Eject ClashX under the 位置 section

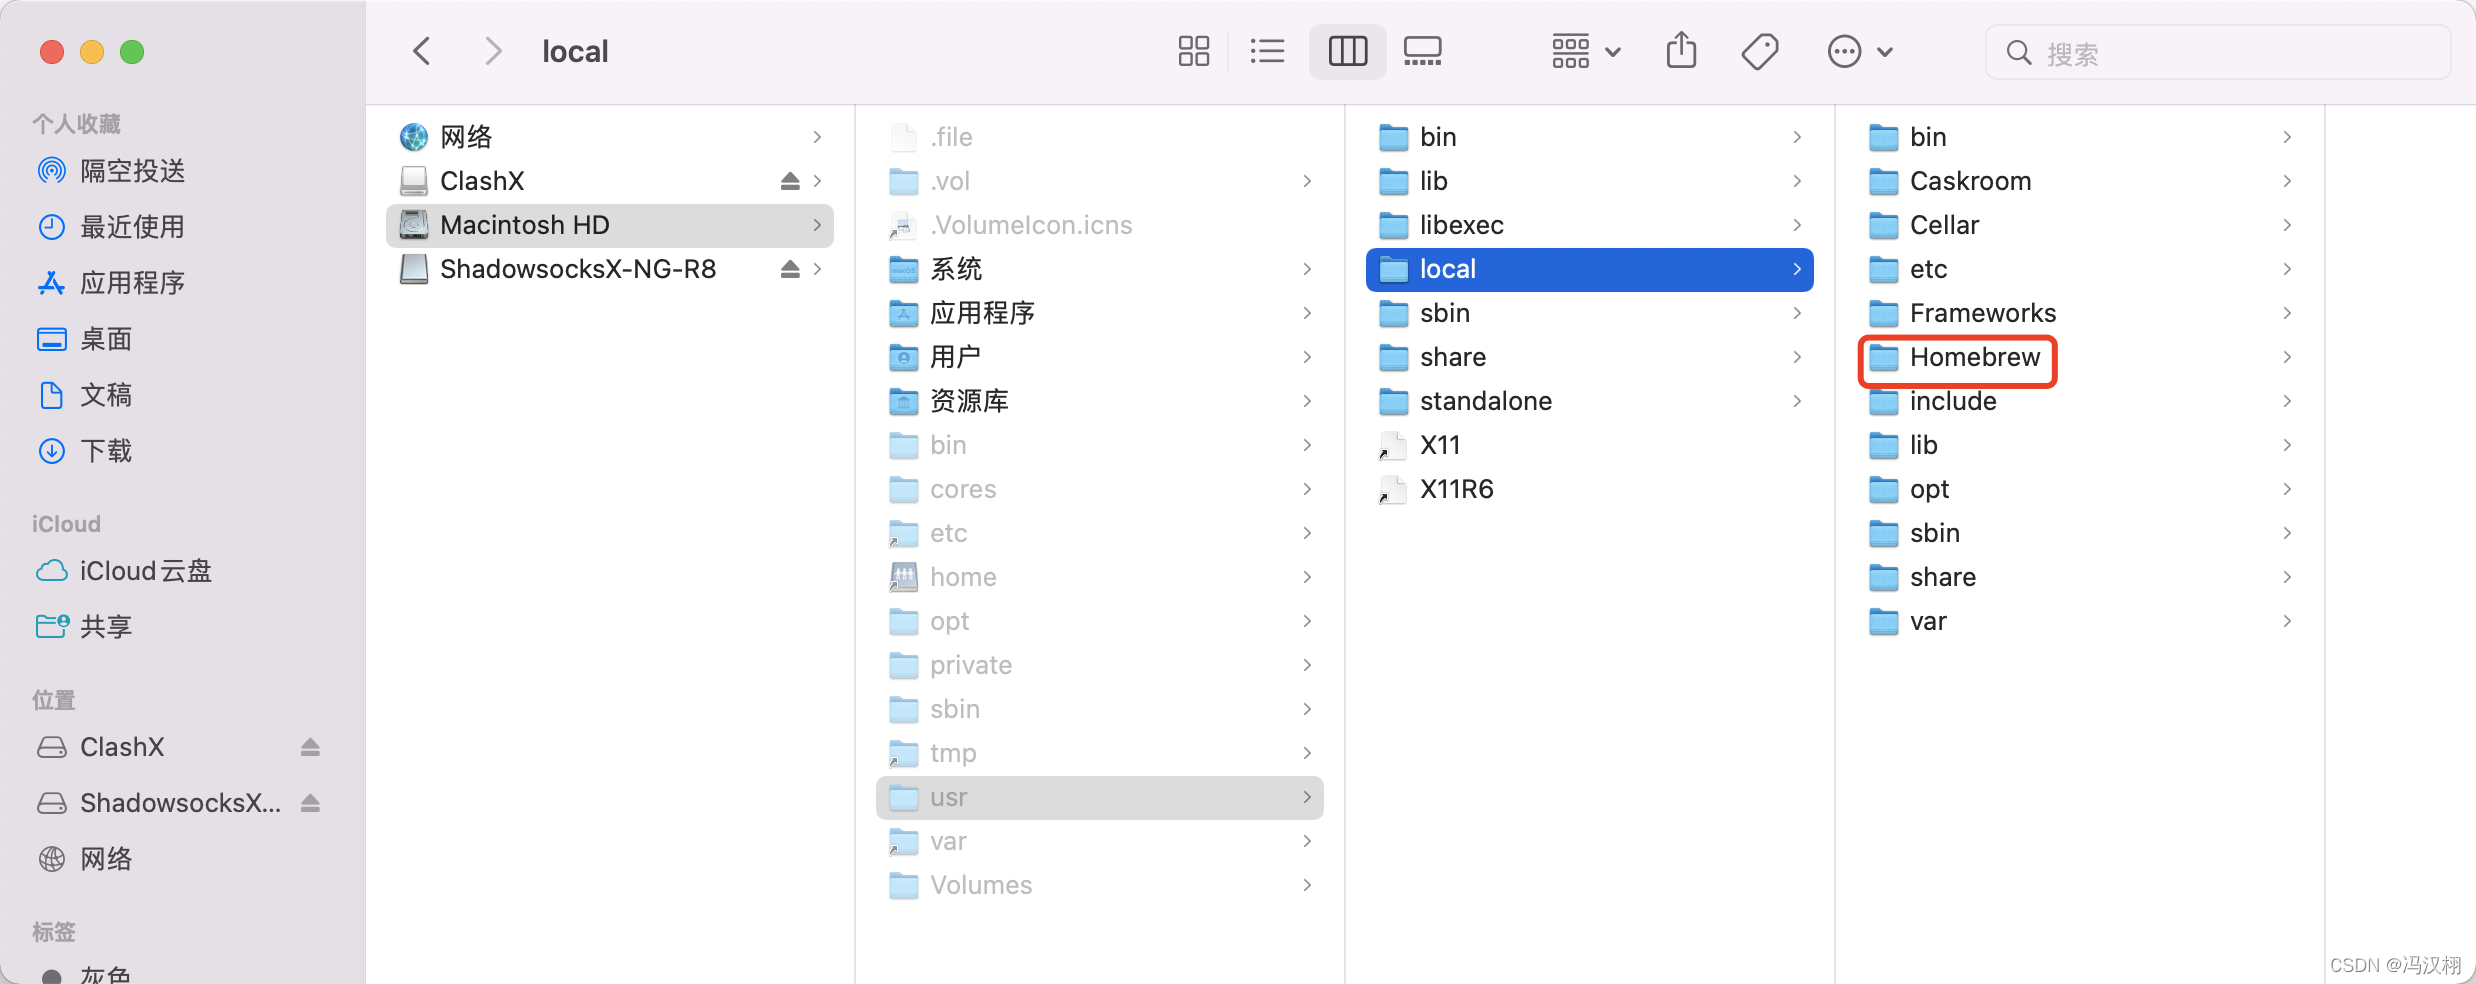(310, 747)
